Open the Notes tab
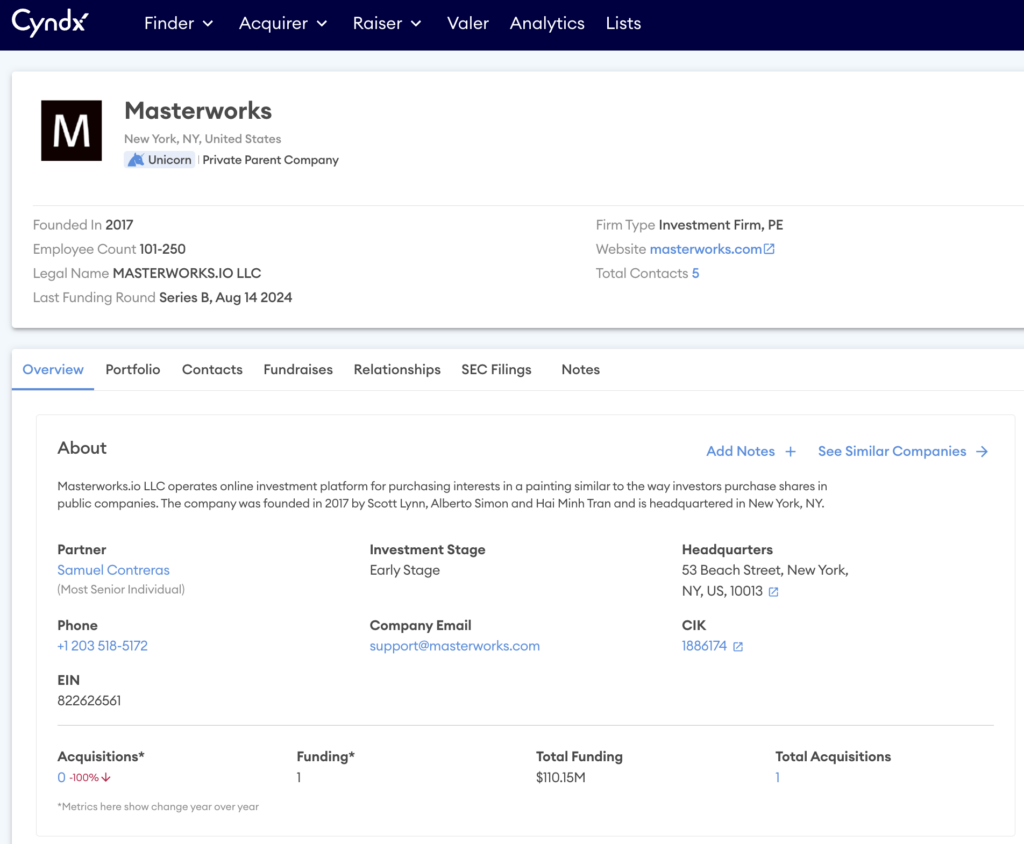This screenshot has height=844, width=1024. click(581, 370)
